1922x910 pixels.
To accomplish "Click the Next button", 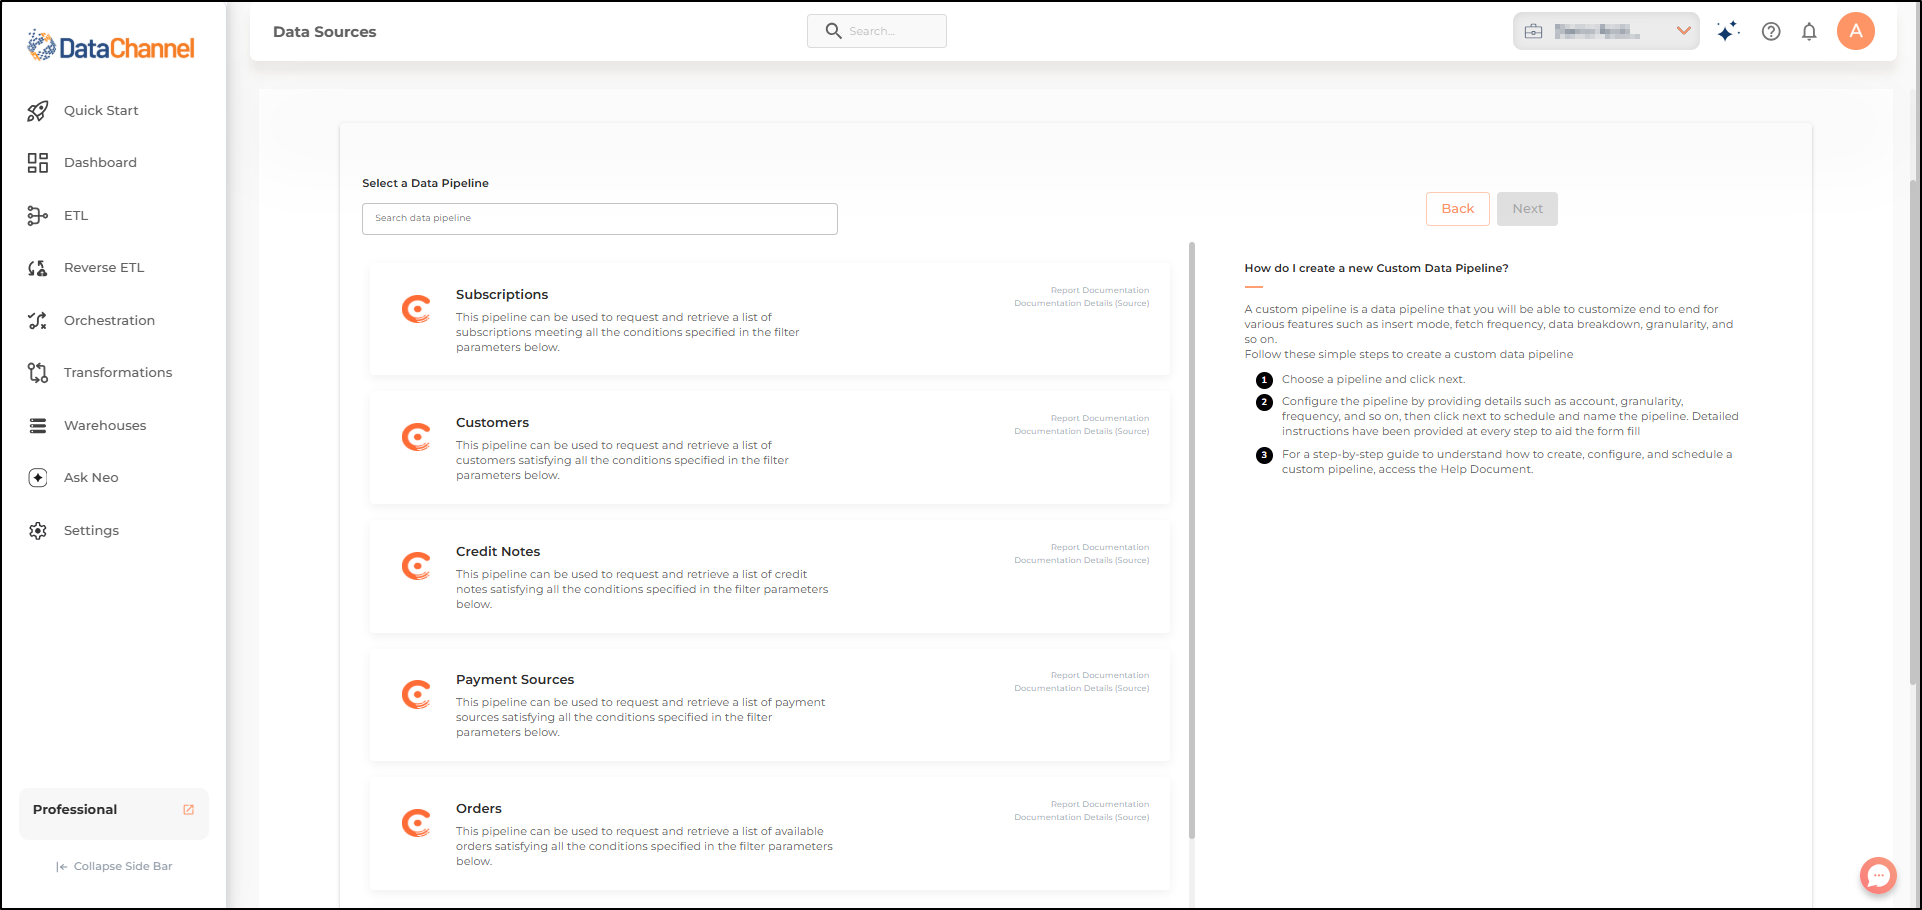I will pyautogui.click(x=1527, y=209).
